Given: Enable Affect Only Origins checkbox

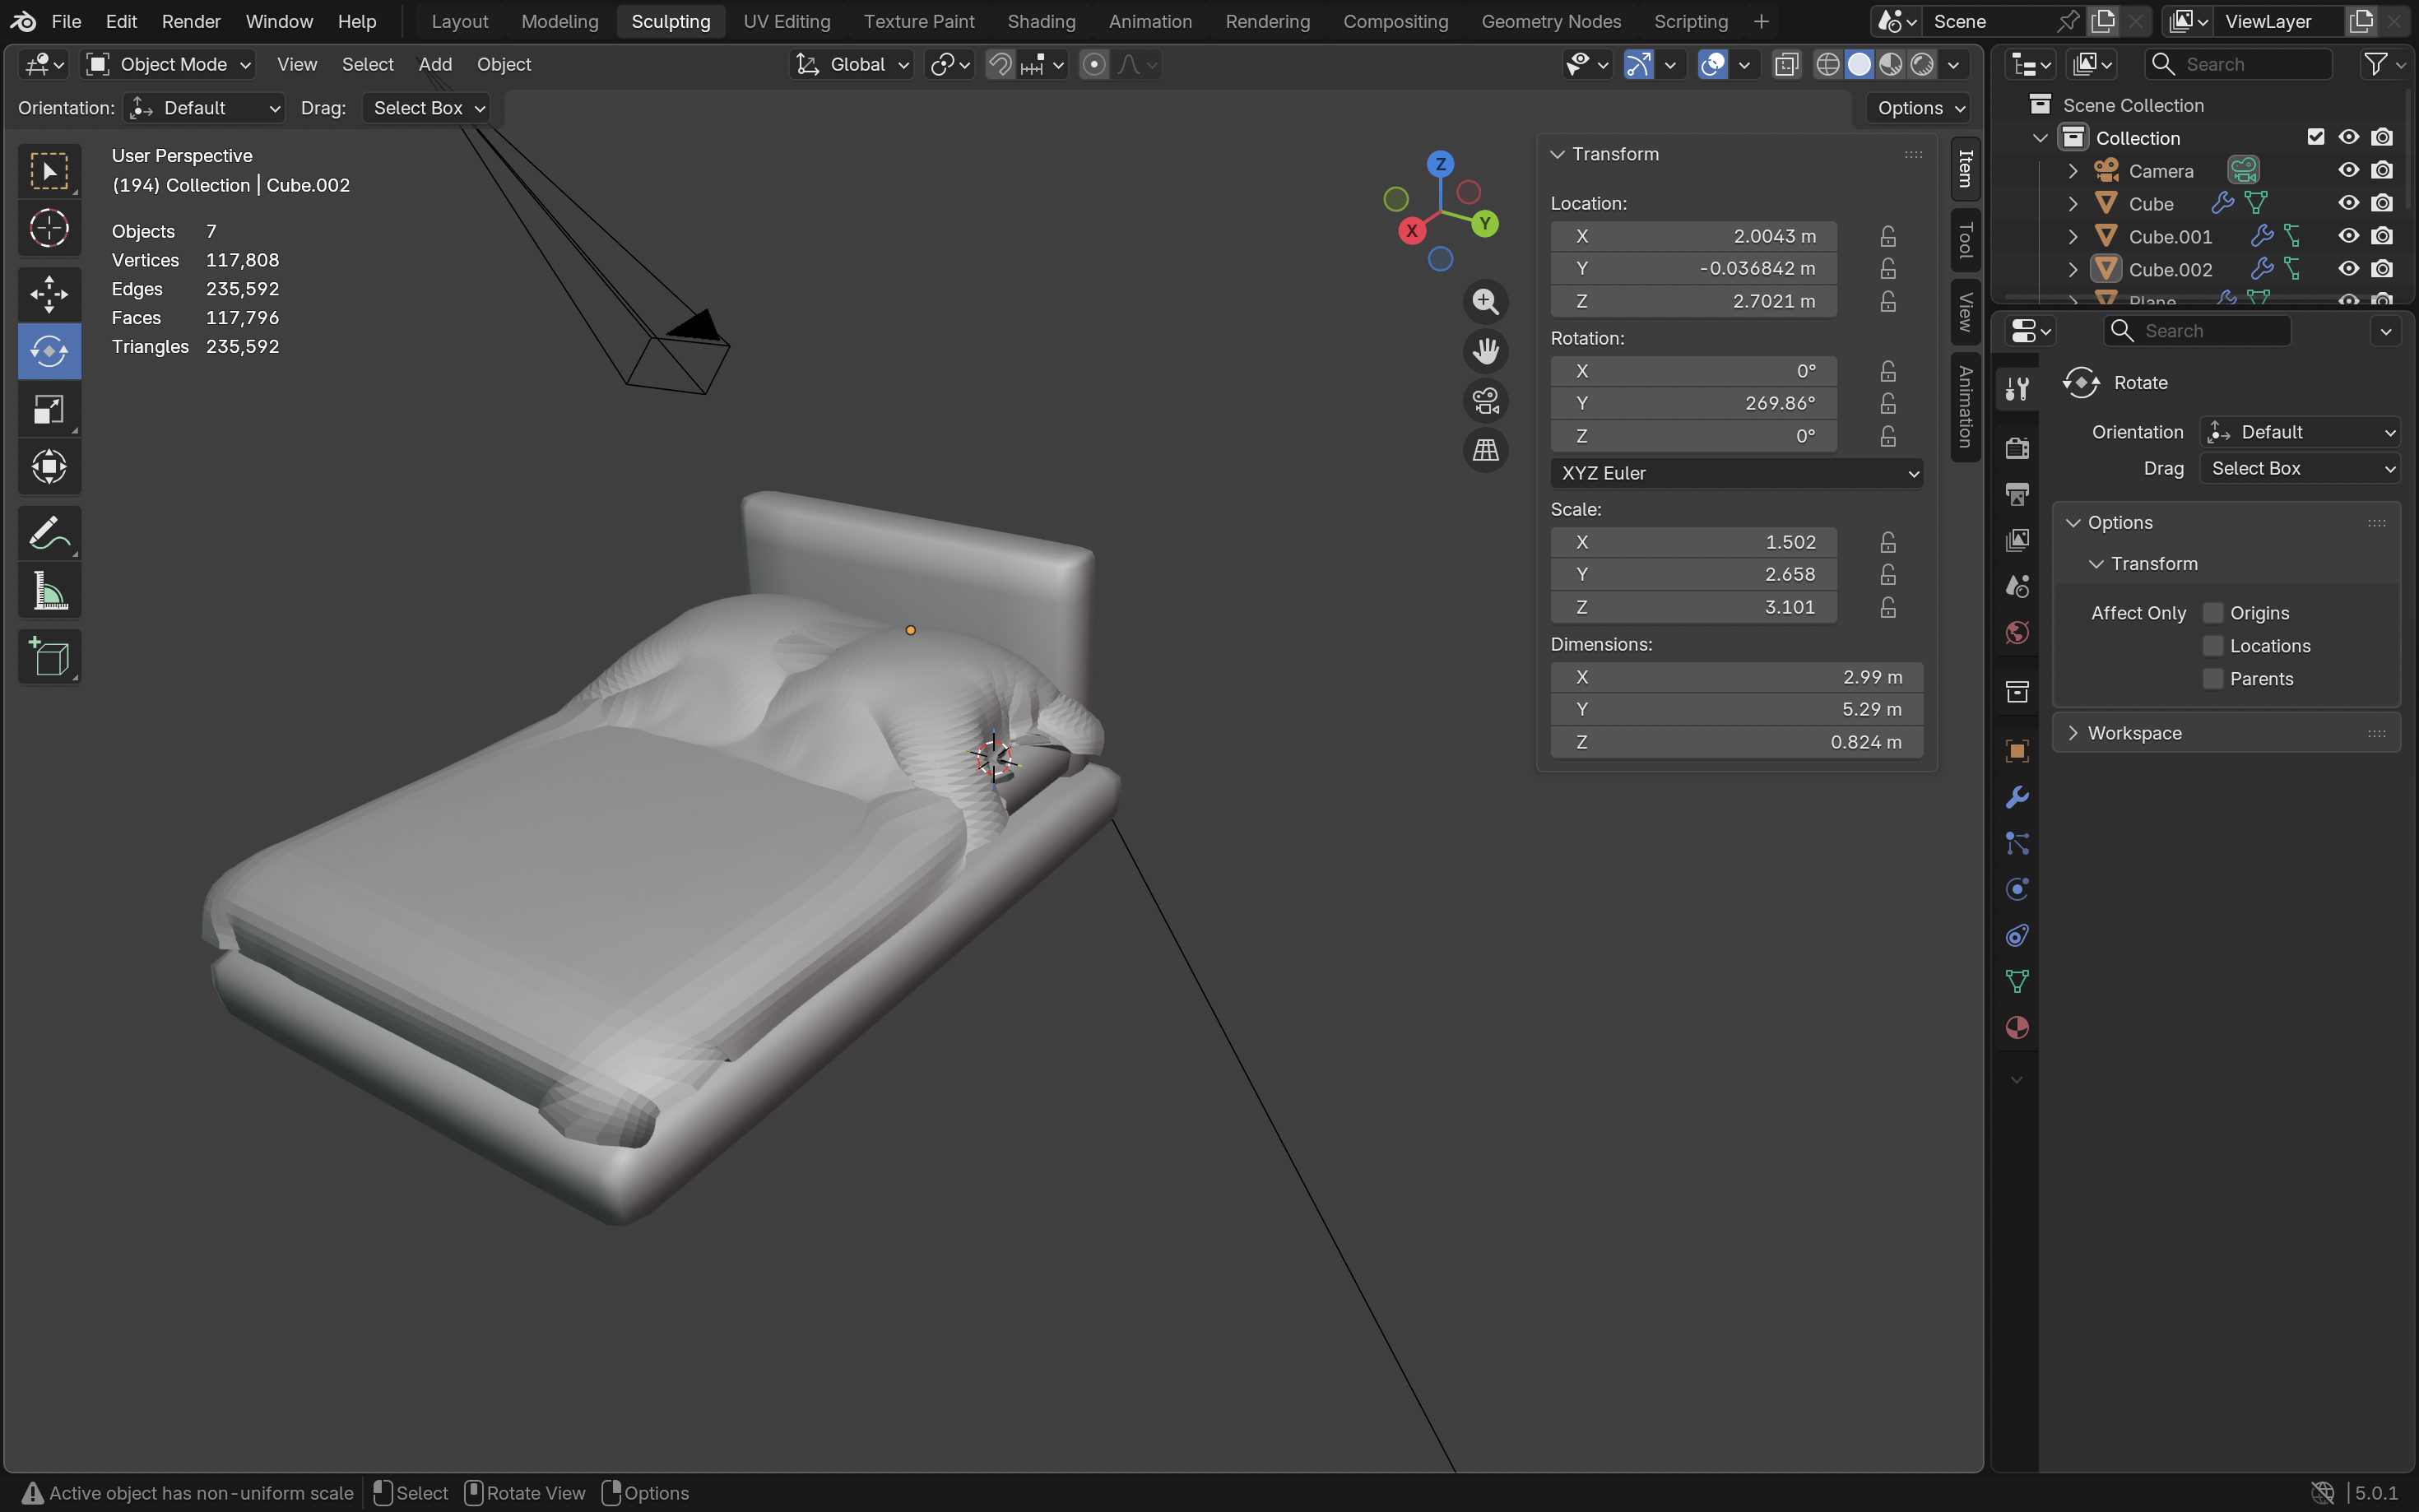Looking at the screenshot, I should [x=2213, y=613].
